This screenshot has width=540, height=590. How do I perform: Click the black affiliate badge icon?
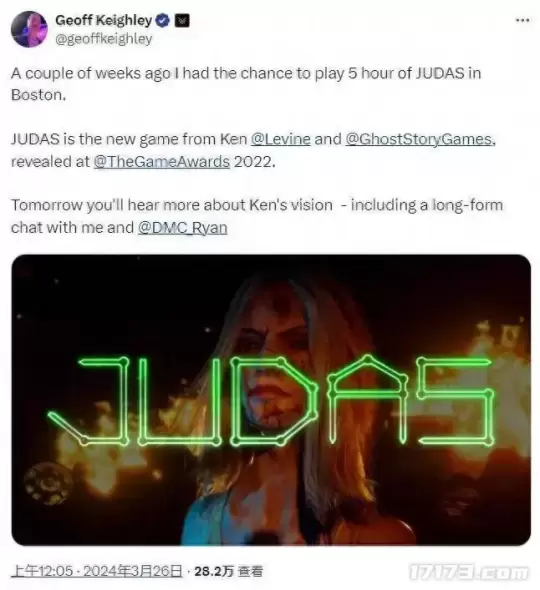(182, 20)
